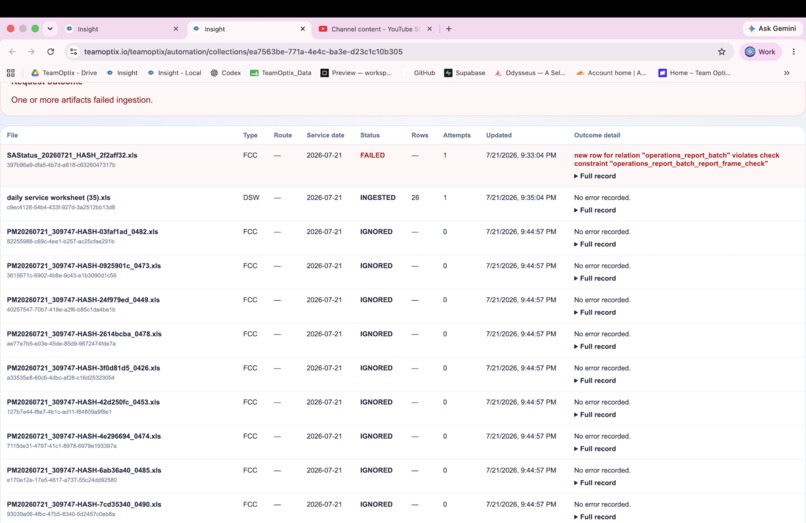Viewport: 806px width, 523px height.
Task: Open the Odysseus bookmark
Action: tap(530, 73)
